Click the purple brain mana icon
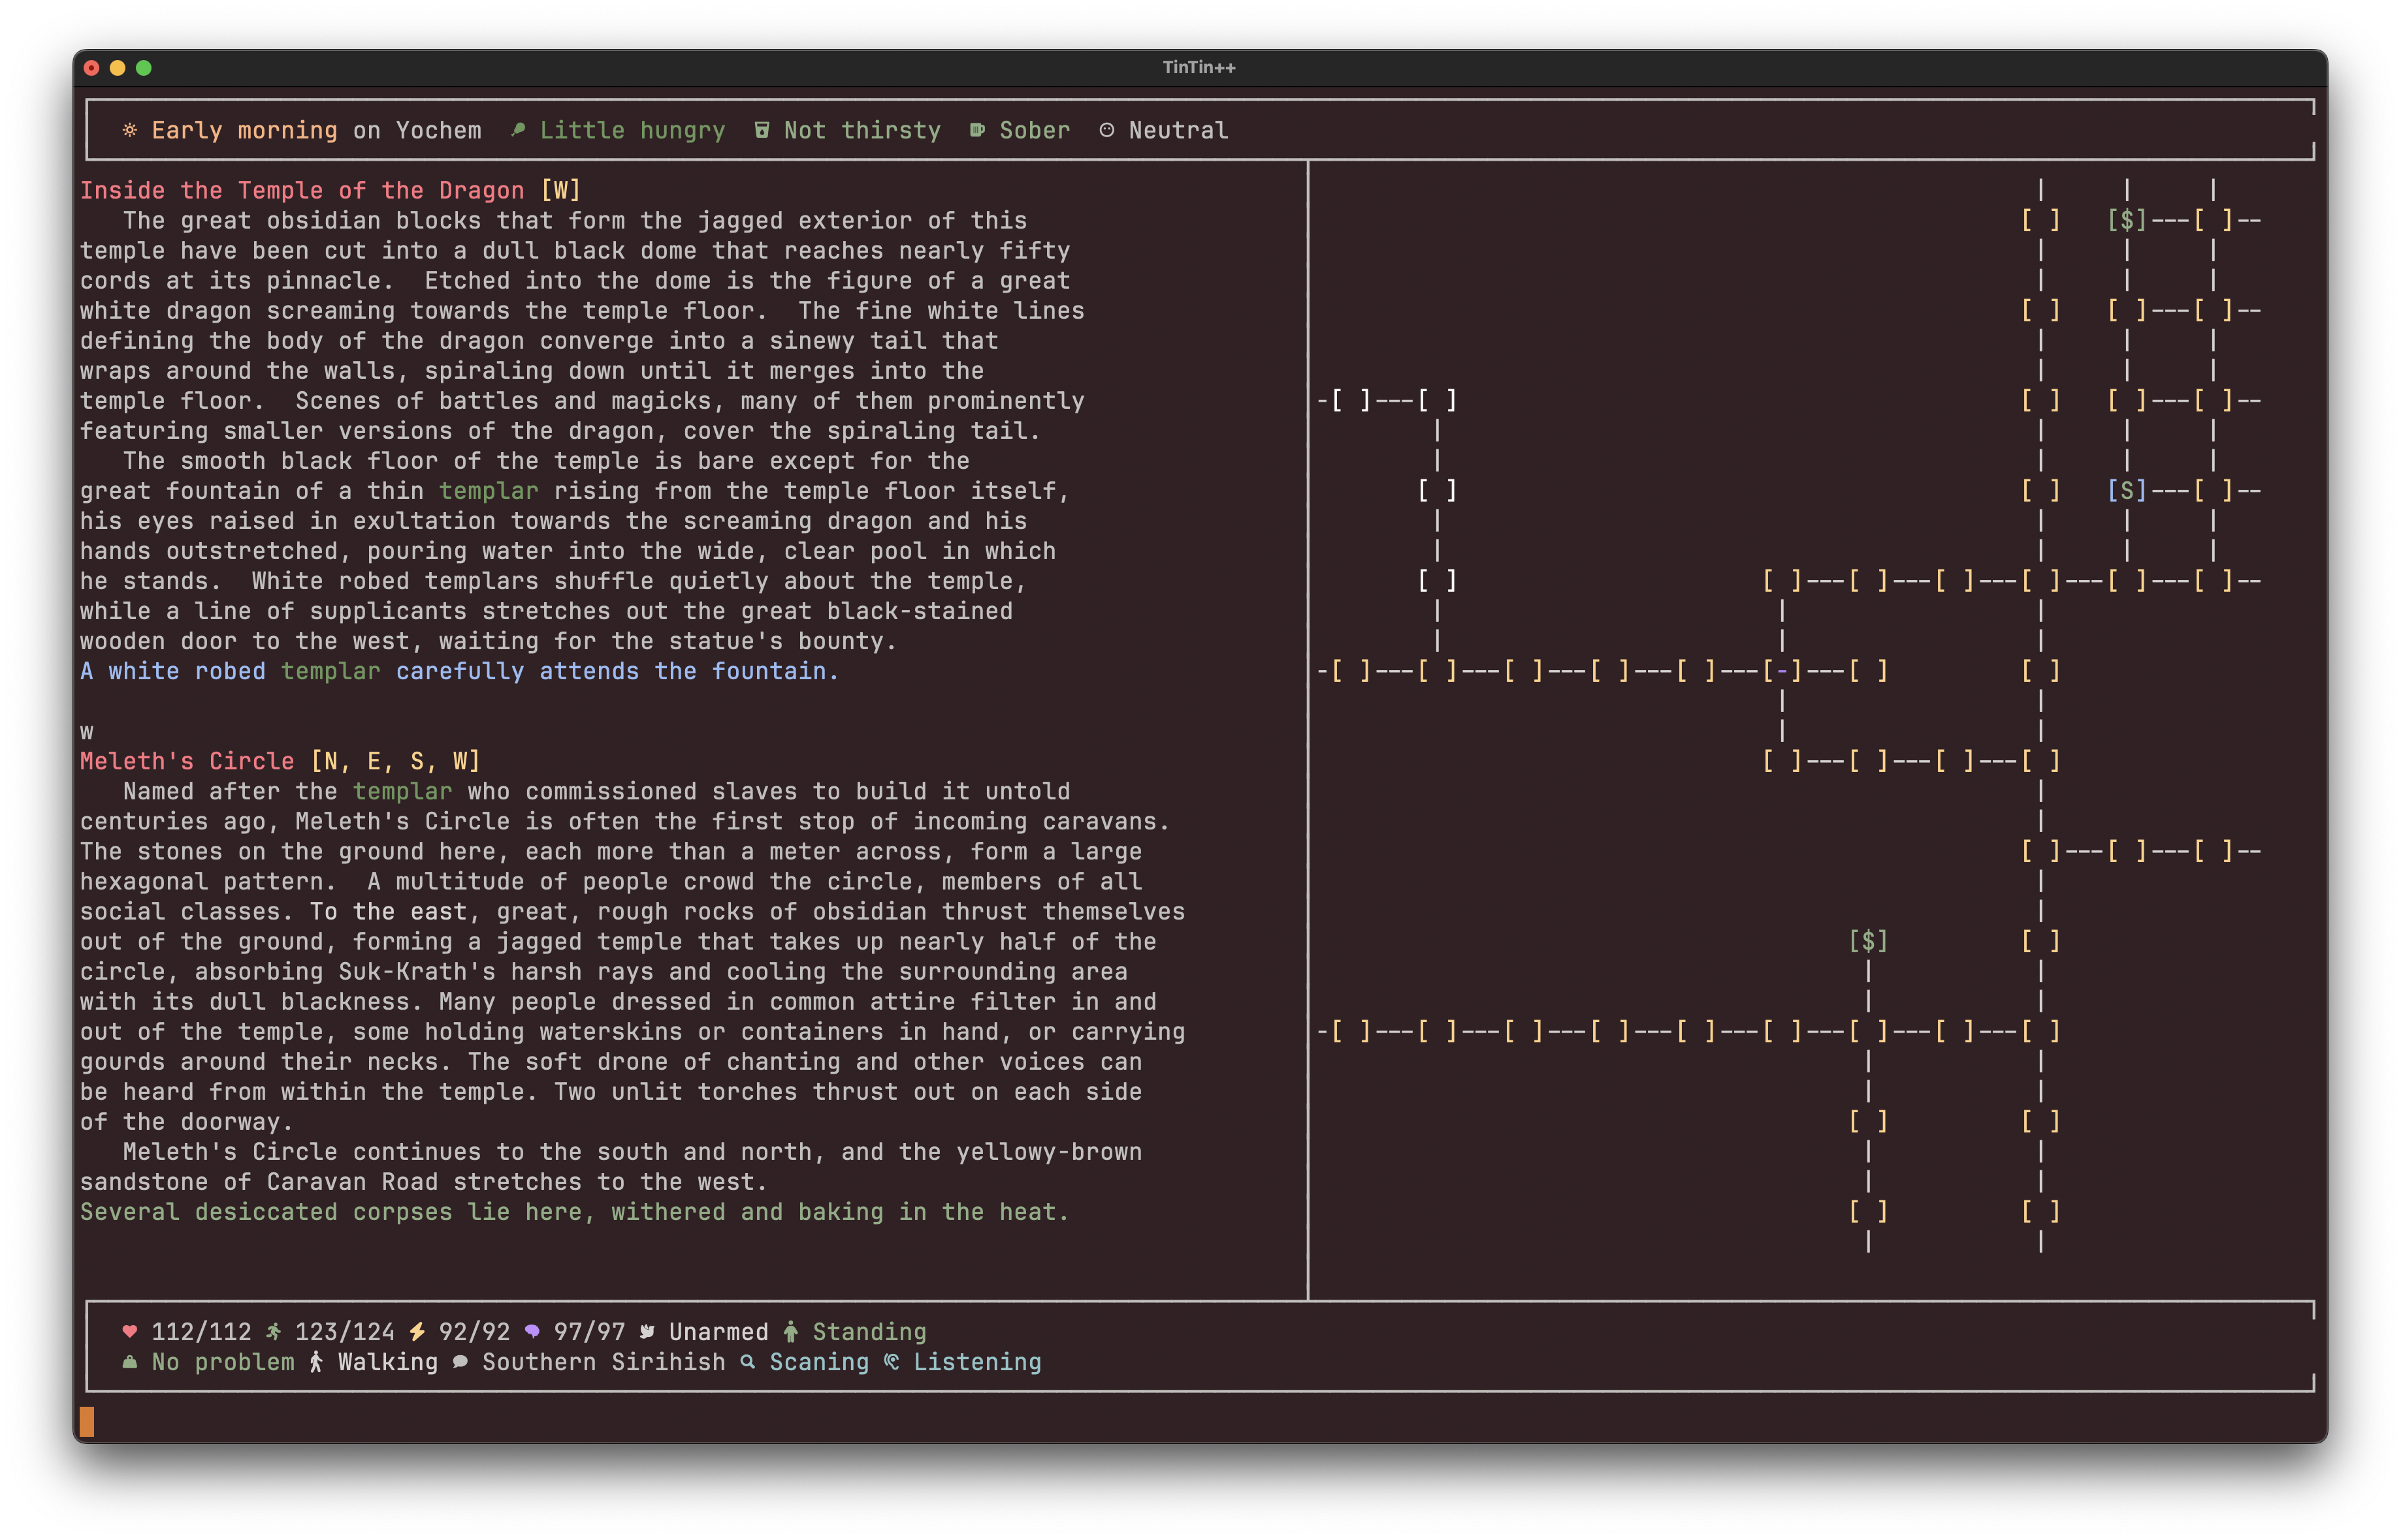The width and height of the screenshot is (2401, 1540). (532, 1332)
